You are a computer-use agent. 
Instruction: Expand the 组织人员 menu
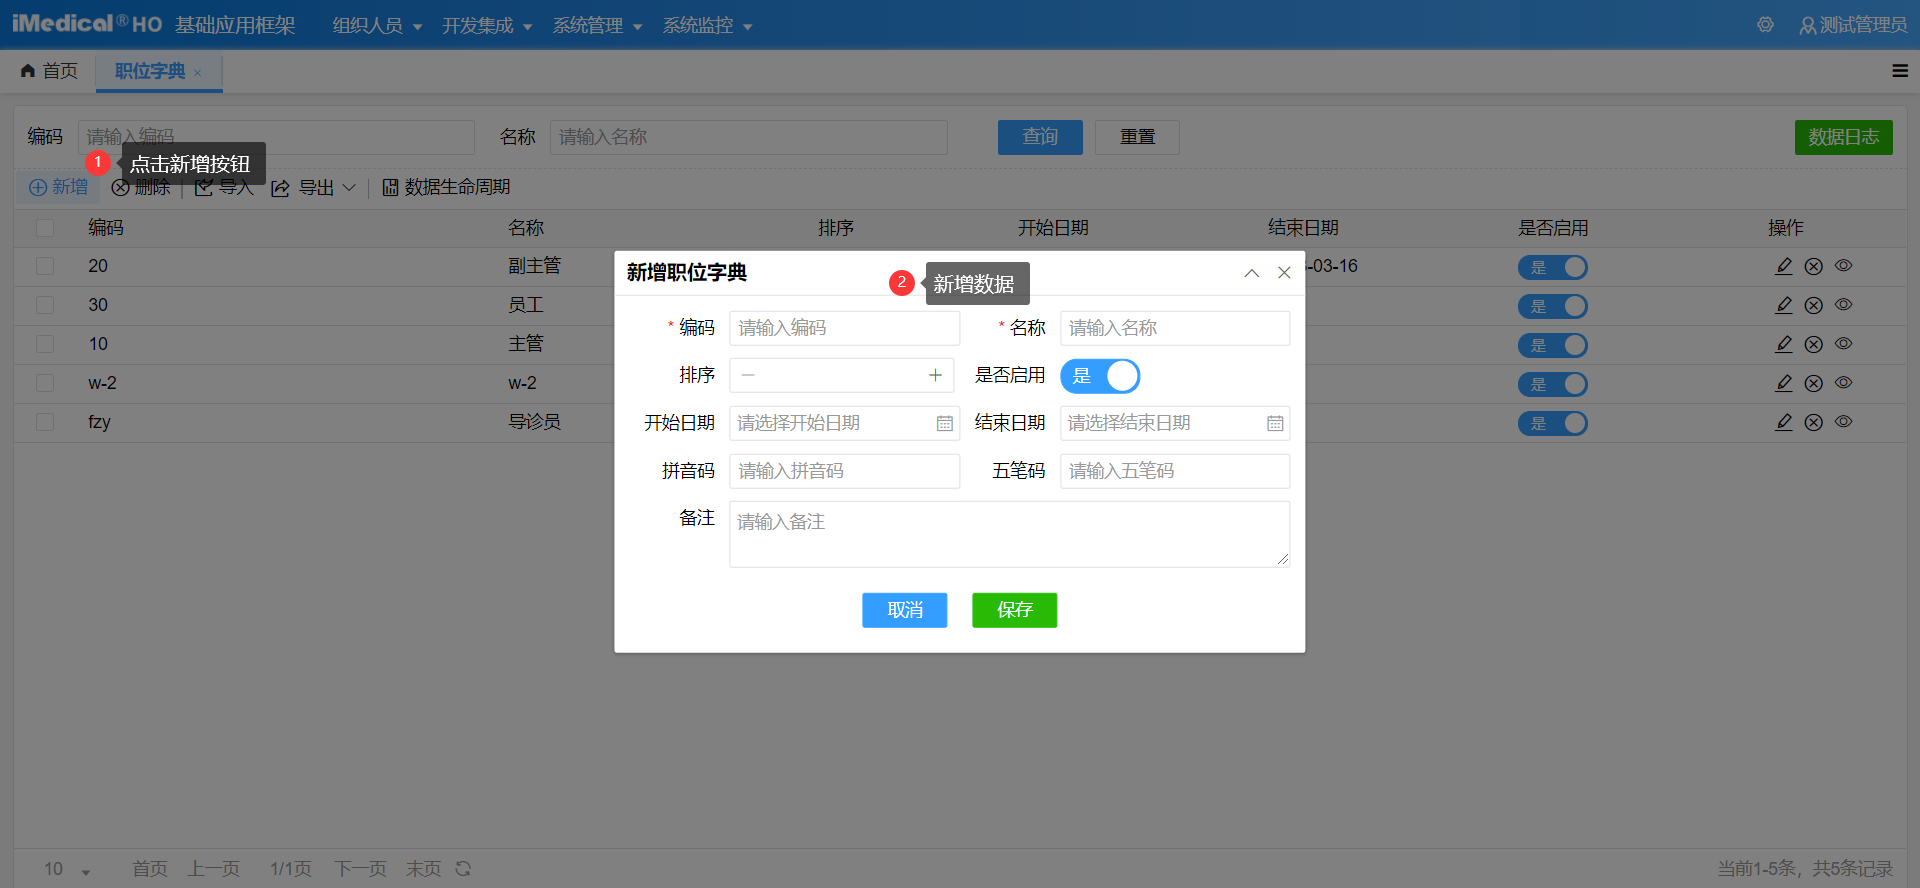[377, 25]
